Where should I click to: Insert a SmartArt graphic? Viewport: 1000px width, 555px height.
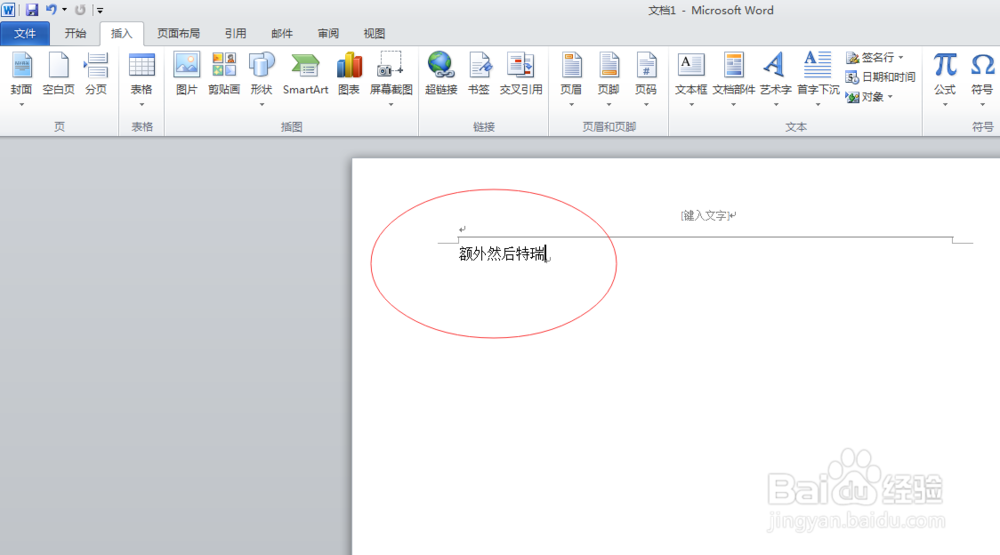[305, 73]
